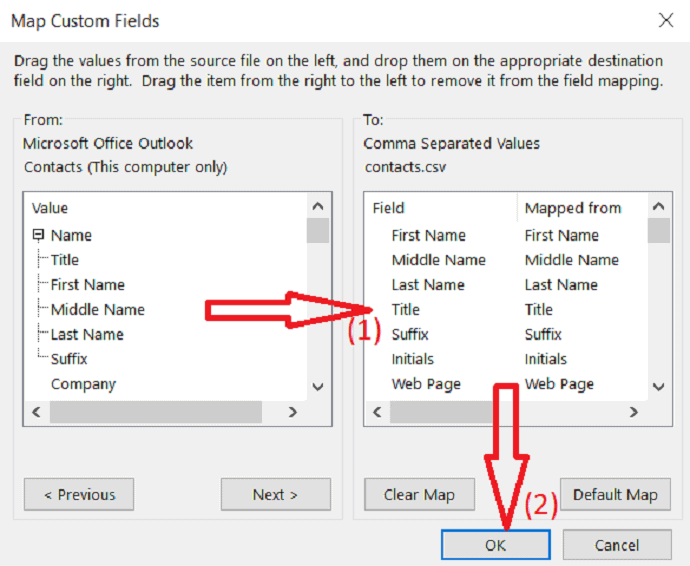Screen dimensions: 690x566
Task: Click the Previous button
Action: coord(79,495)
